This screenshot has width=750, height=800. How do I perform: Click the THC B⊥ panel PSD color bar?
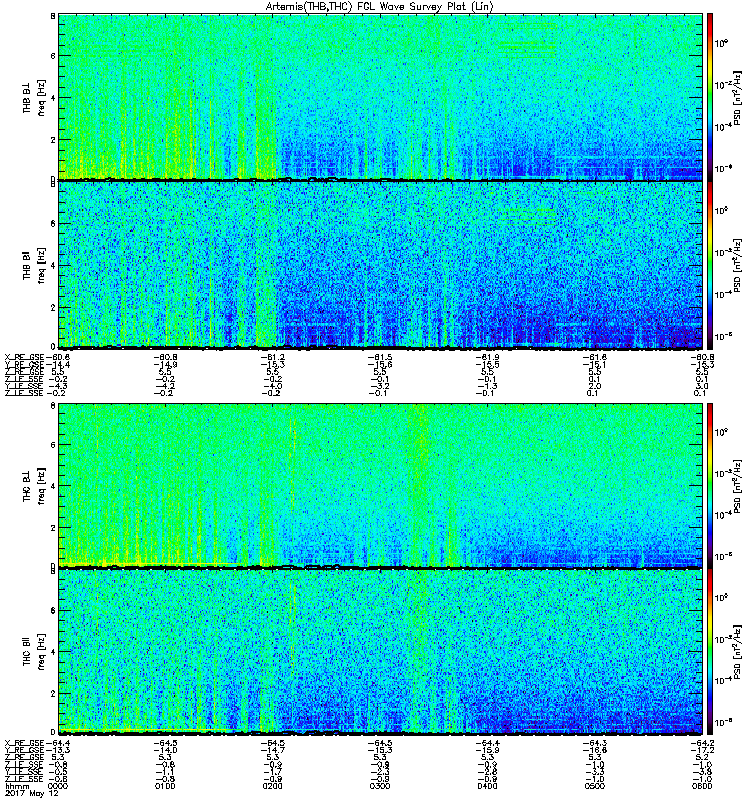(x=710, y=485)
